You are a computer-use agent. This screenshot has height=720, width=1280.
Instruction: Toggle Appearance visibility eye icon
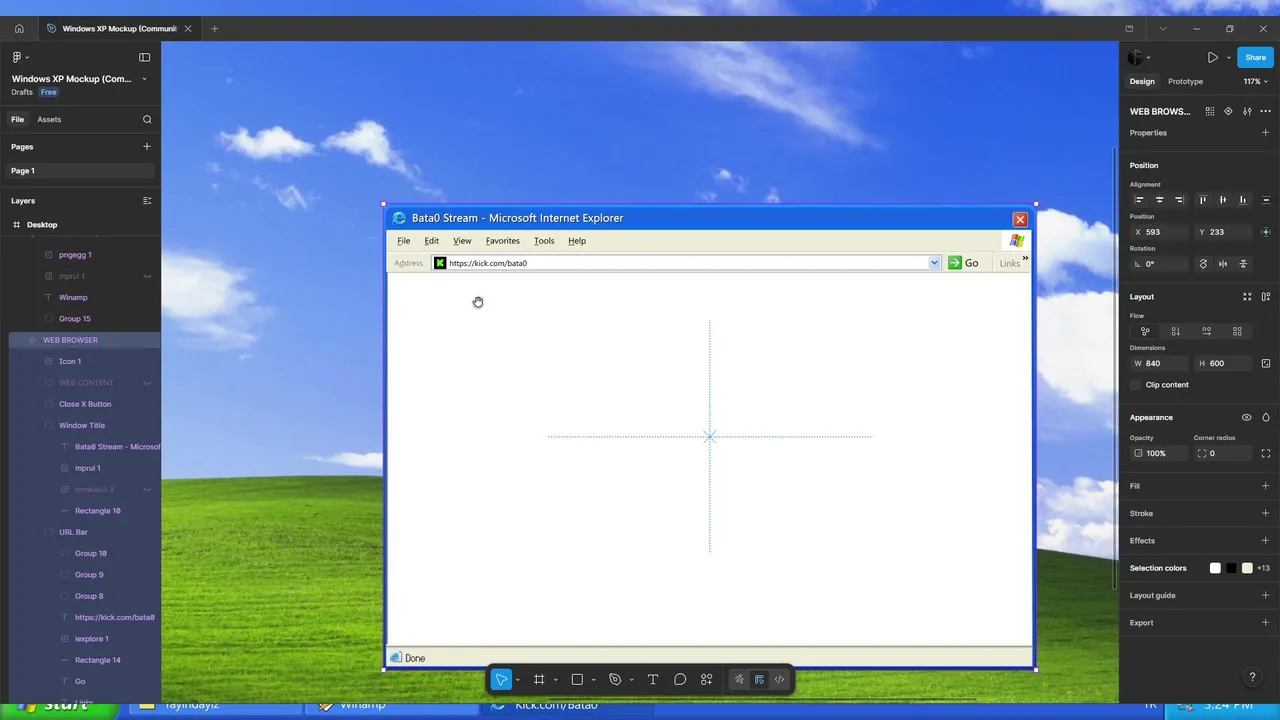click(1246, 417)
